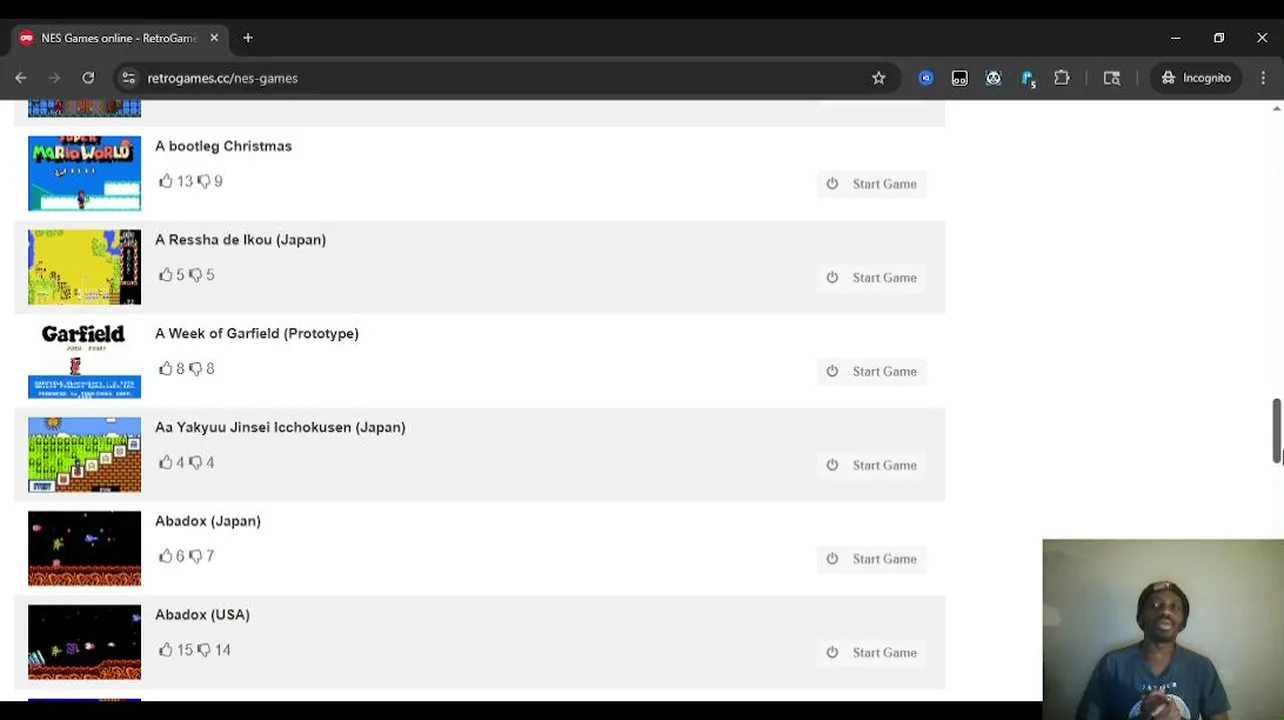This screenshot has height=720, width=1284.
Task: Start Game for Abadox (Japan)
Action: [x=872, y=559]
